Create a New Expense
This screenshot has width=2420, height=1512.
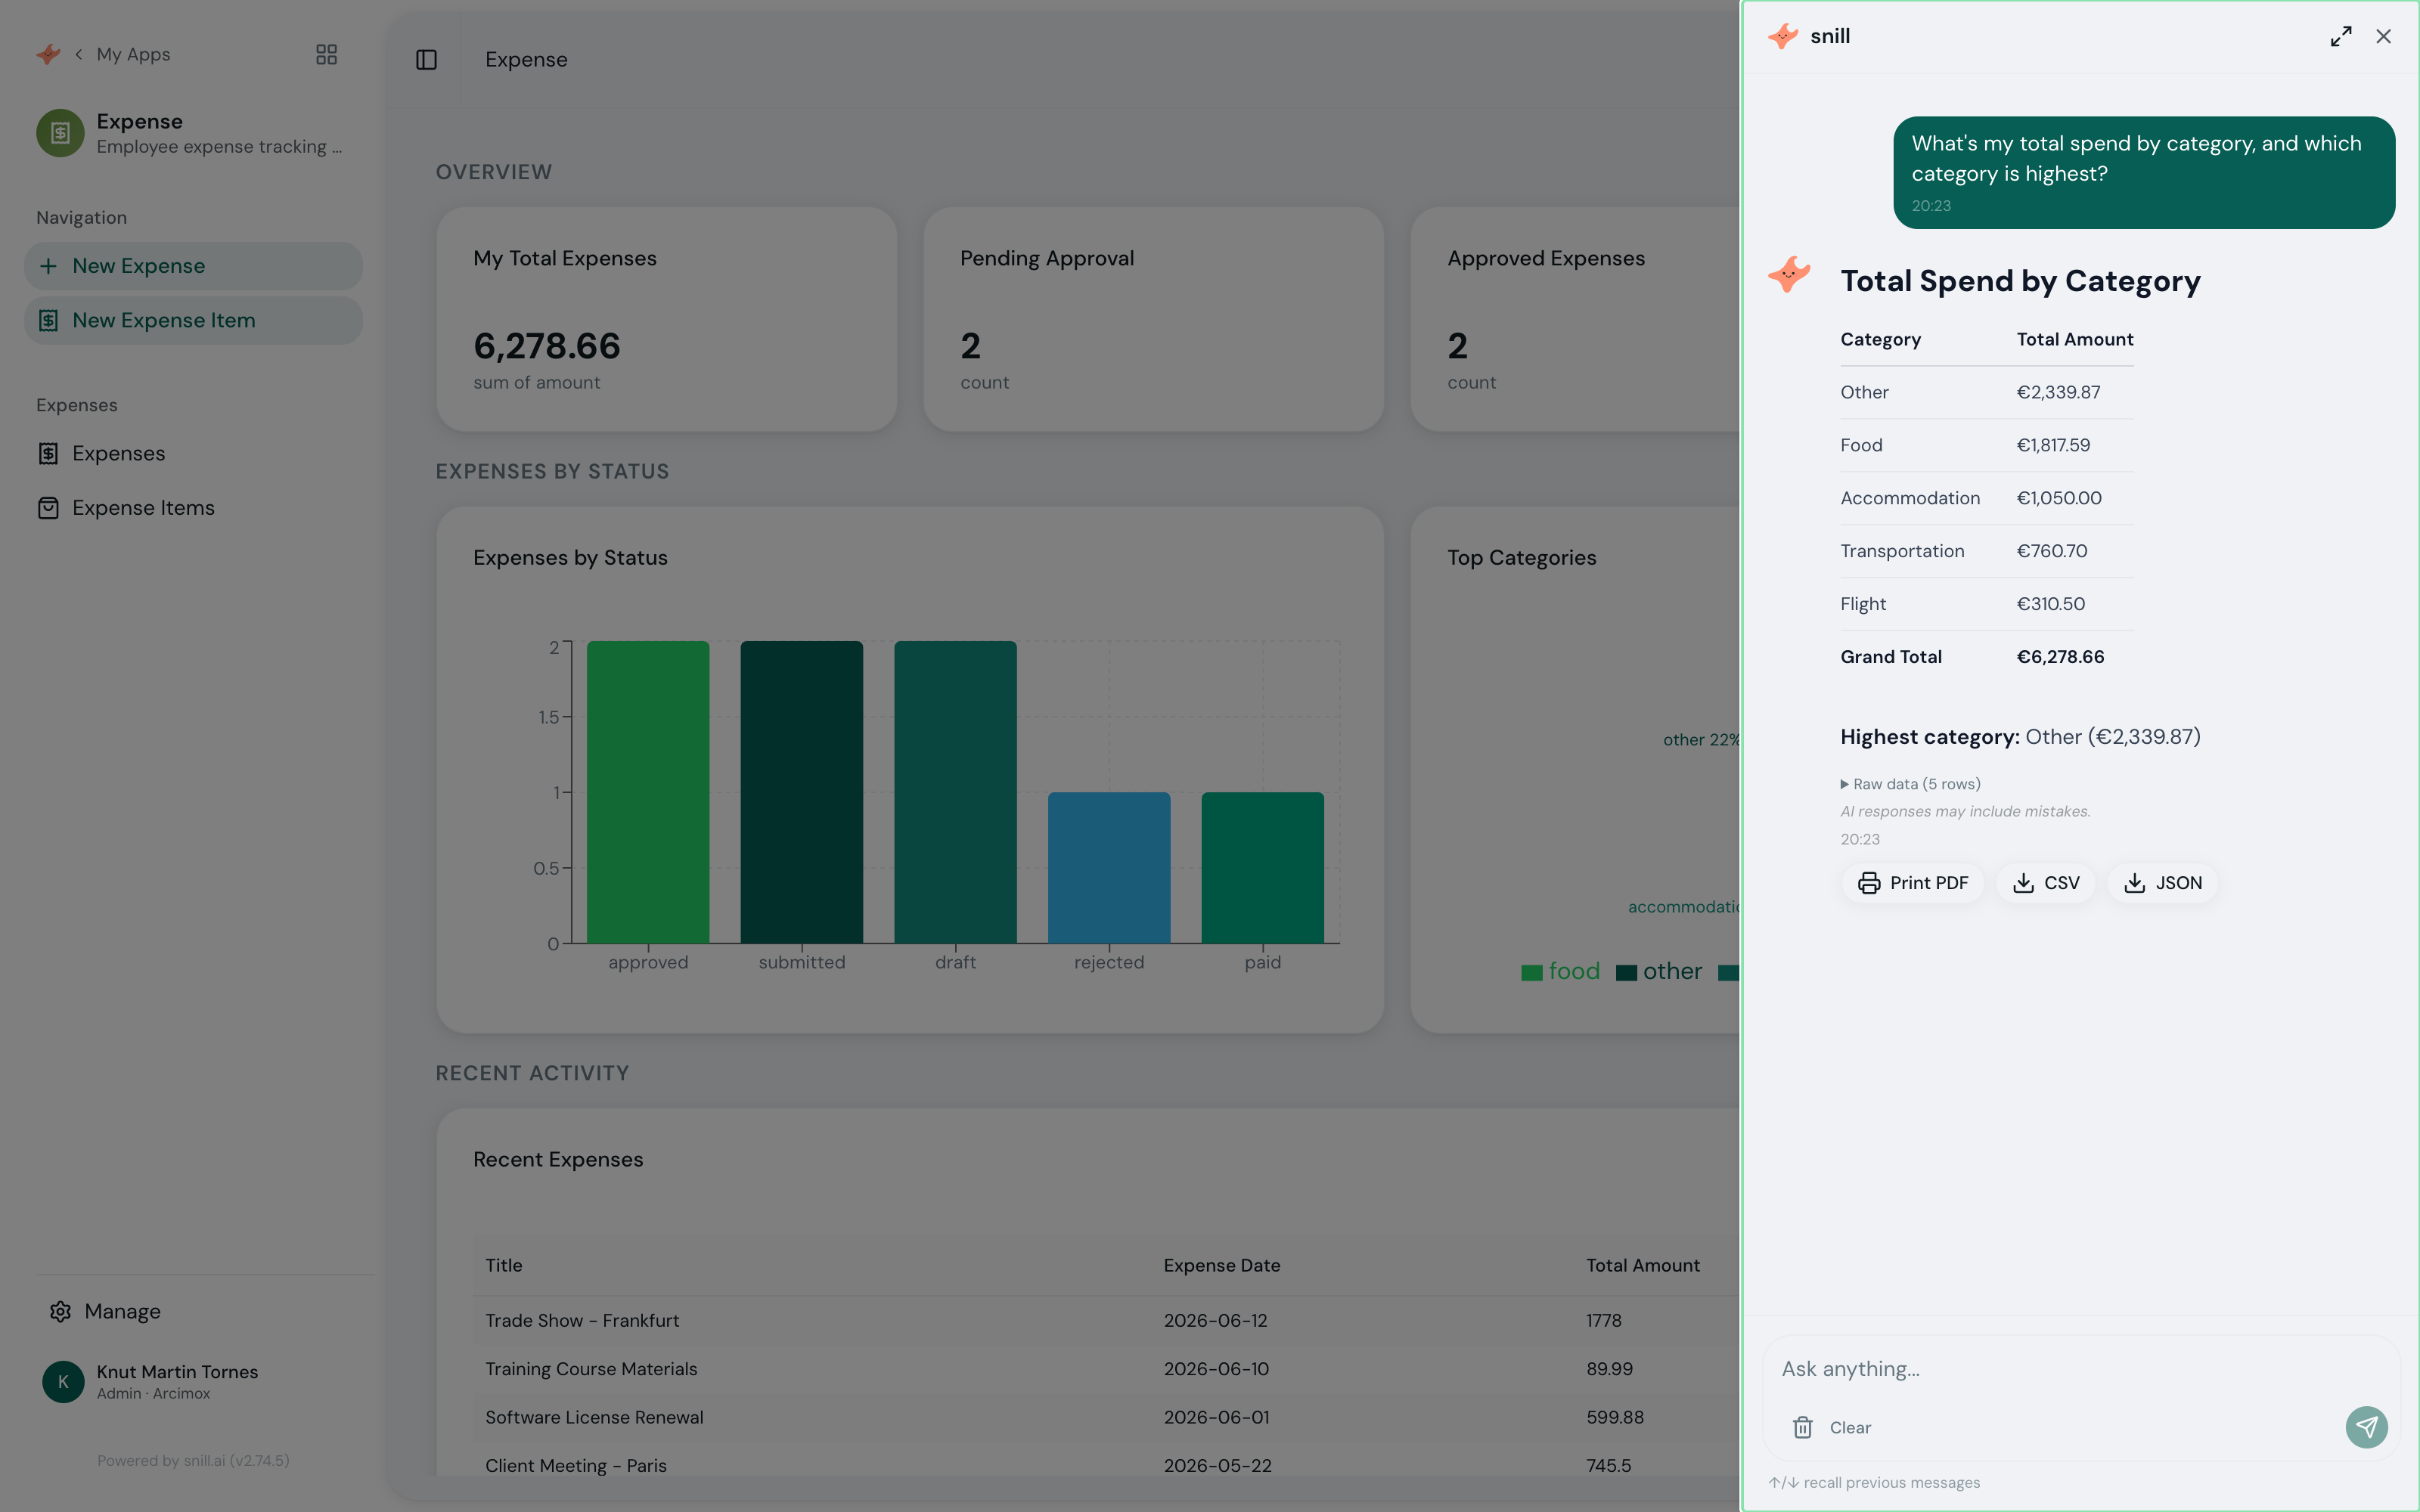193,266
